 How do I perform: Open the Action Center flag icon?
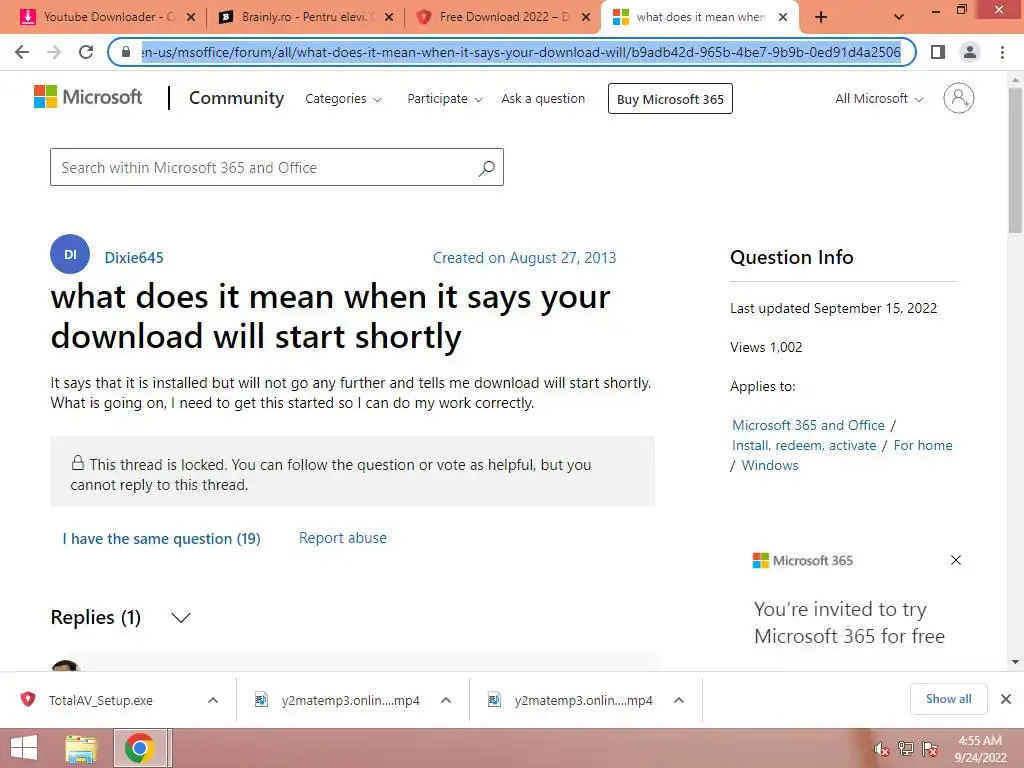pos(930,749)
